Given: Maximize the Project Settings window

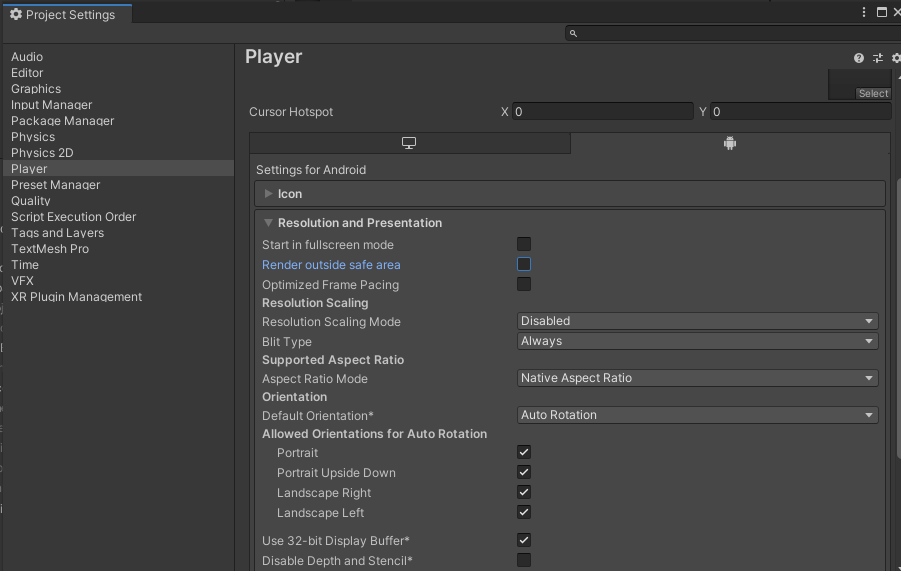Looking at the screenshot, I should (881, 12).
